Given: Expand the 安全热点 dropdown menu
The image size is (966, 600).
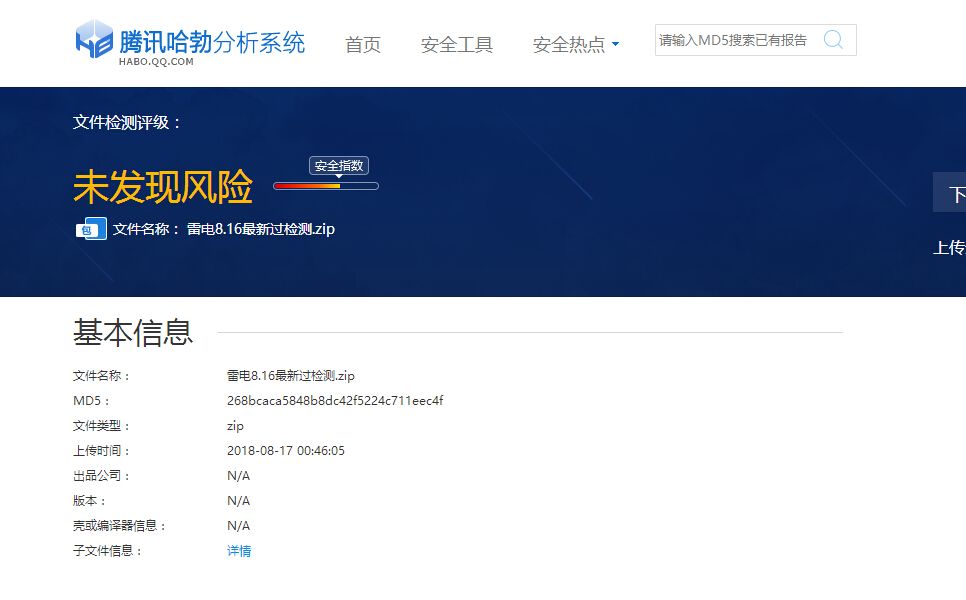Looking at the screenshot, I should click(575, 44).
